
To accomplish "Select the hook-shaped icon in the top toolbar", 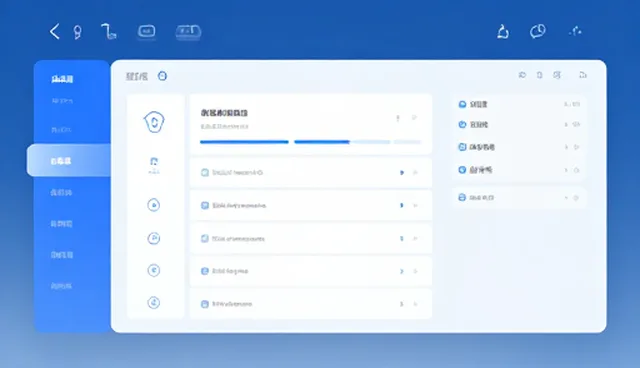I will (x=109, y=31).
